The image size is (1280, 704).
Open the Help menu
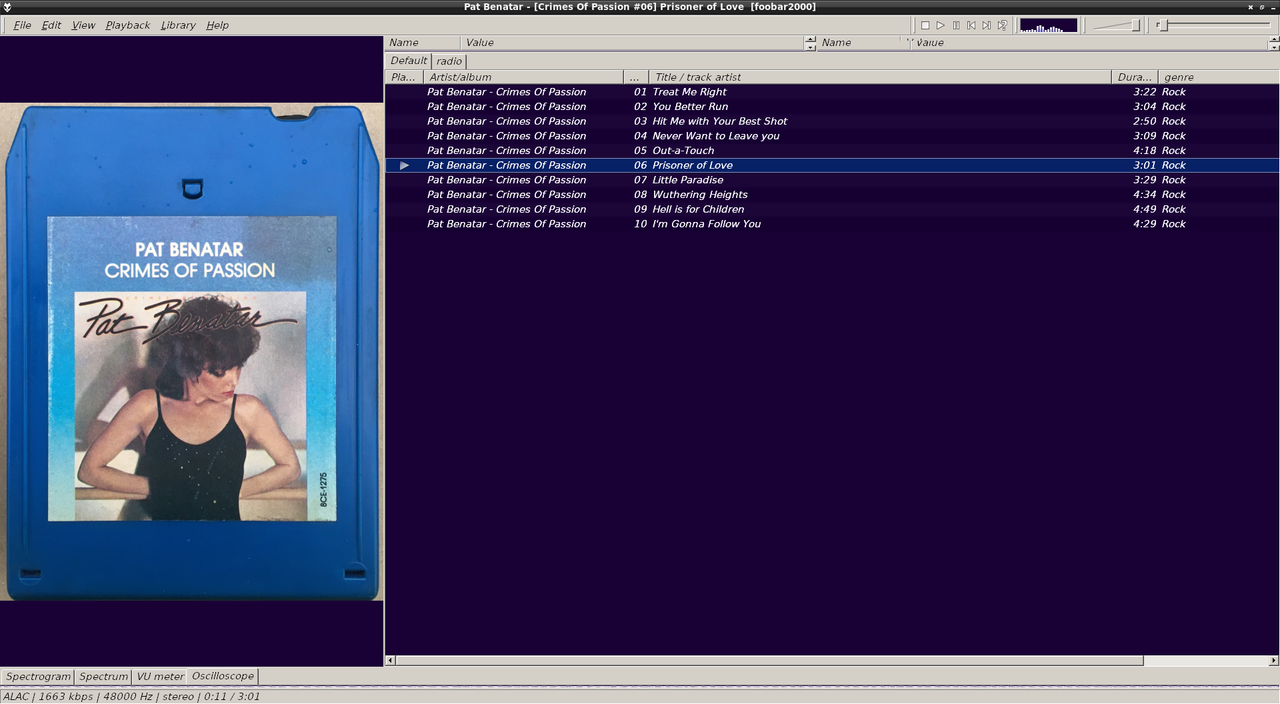tap(217, 25)
